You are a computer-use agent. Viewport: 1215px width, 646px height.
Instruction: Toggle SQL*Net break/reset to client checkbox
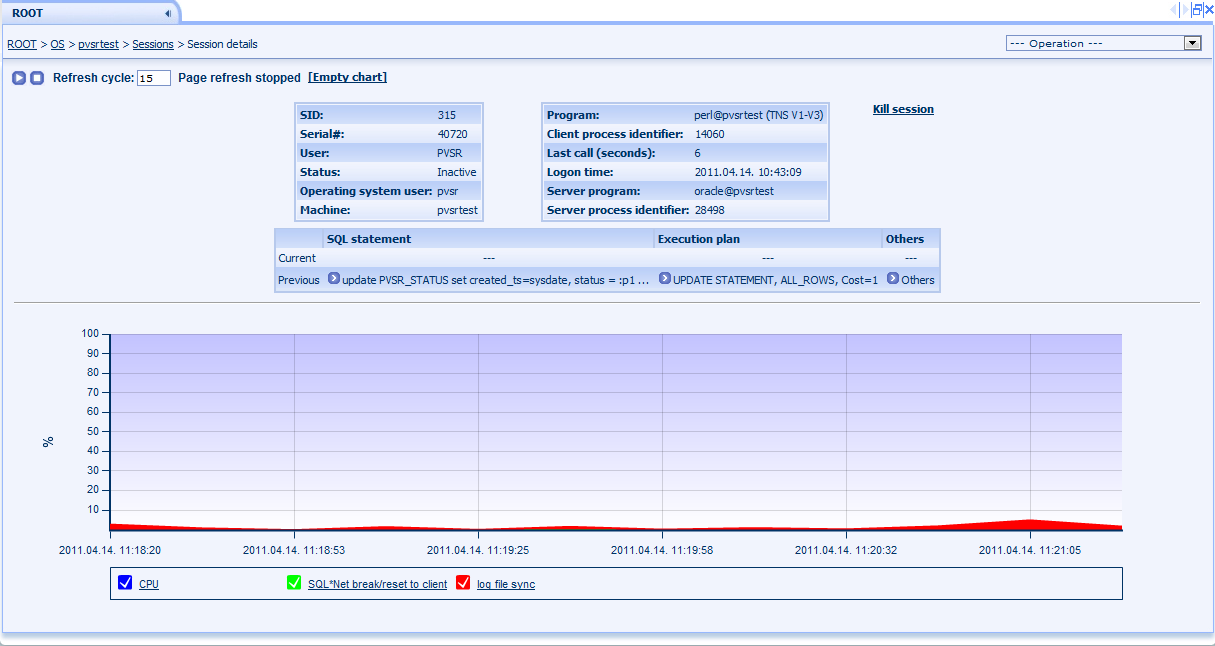coord(294,583)
